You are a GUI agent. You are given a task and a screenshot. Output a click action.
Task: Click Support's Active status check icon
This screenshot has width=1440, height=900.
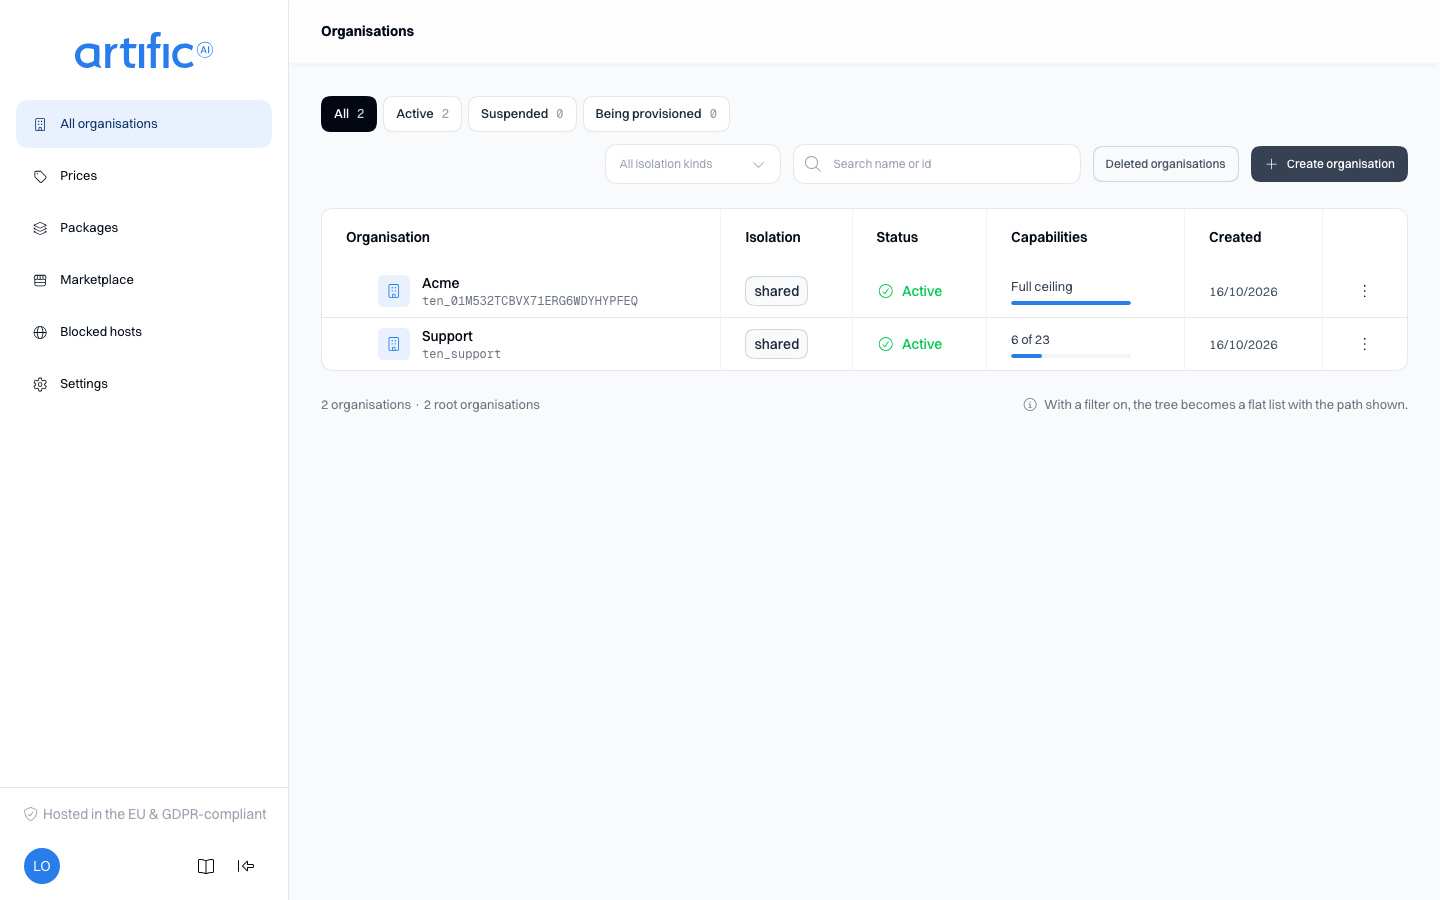point(885,344)
